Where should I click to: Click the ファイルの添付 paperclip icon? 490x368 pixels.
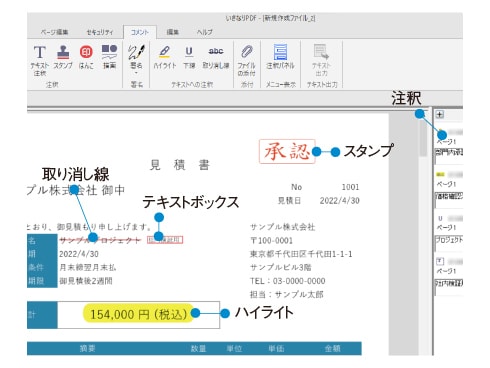[246, 52]
